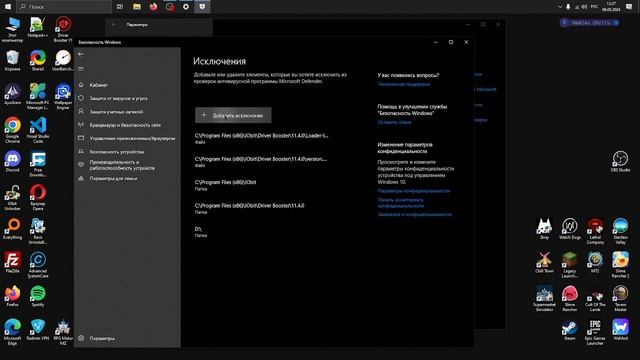Viewport: 640px width, 360px height.
Task: Launch Lethal Company desktop shortcut
Action: point(595,231)
